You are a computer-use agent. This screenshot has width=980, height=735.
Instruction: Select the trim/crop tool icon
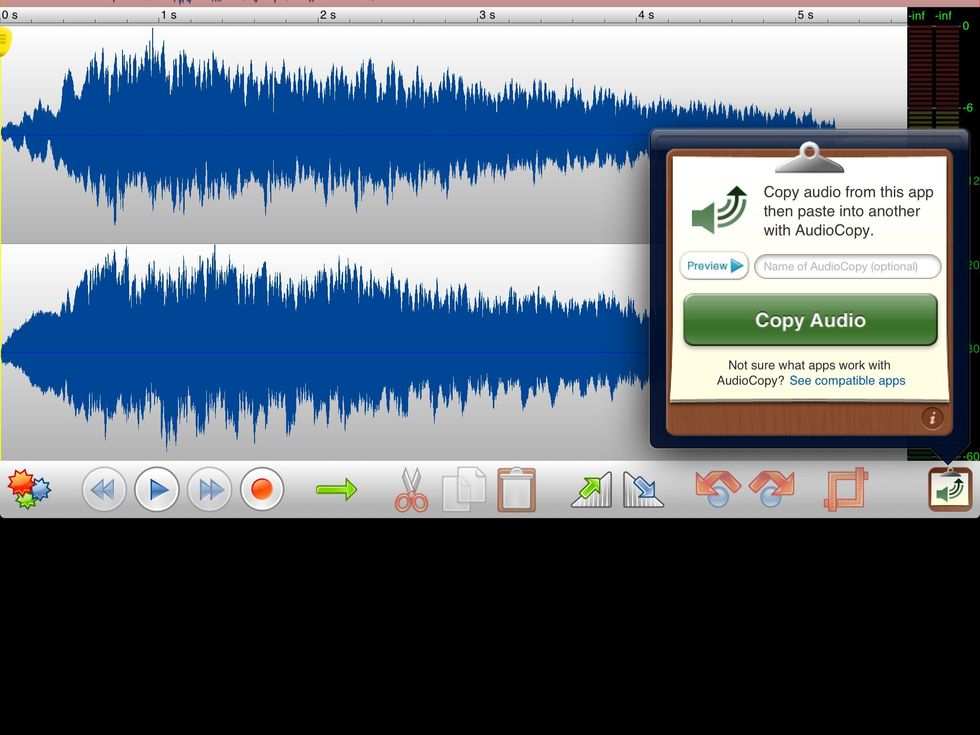845,489
